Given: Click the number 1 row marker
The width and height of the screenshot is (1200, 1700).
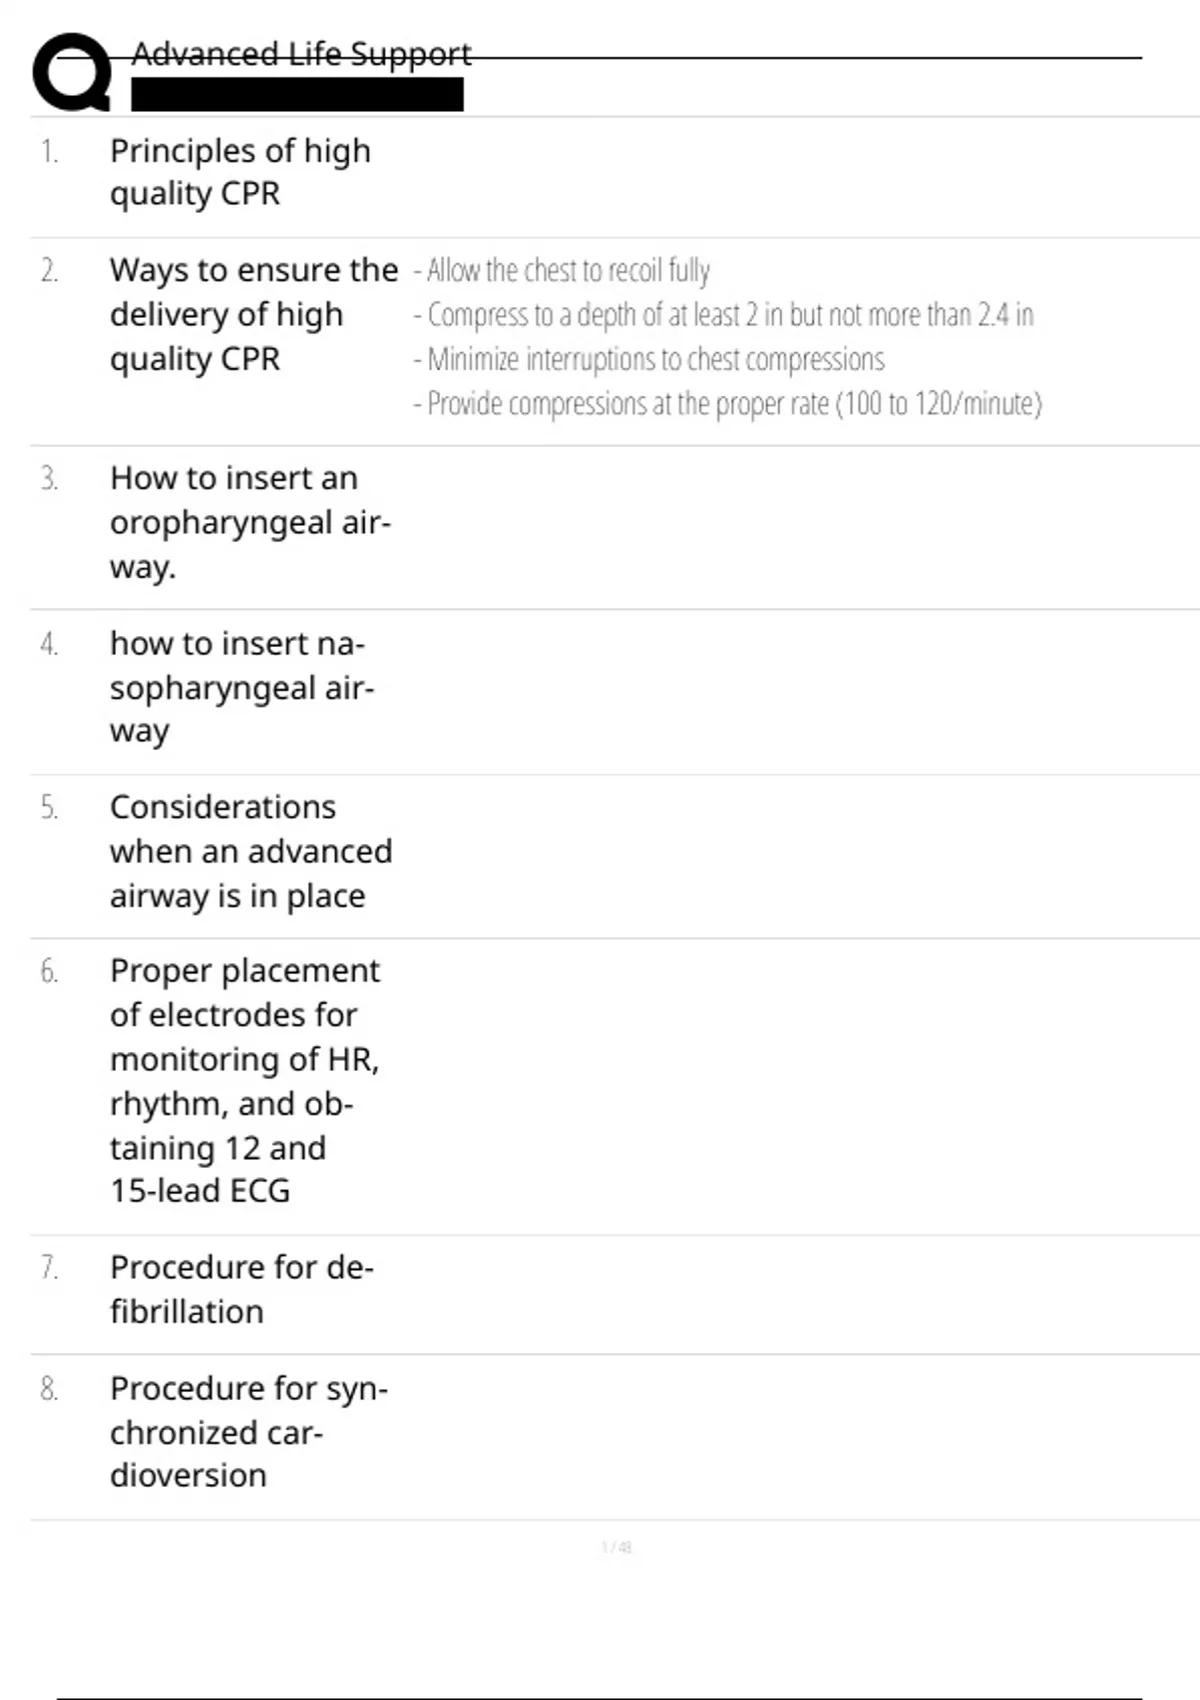Looking at the screenshot, I should point(49,151).
